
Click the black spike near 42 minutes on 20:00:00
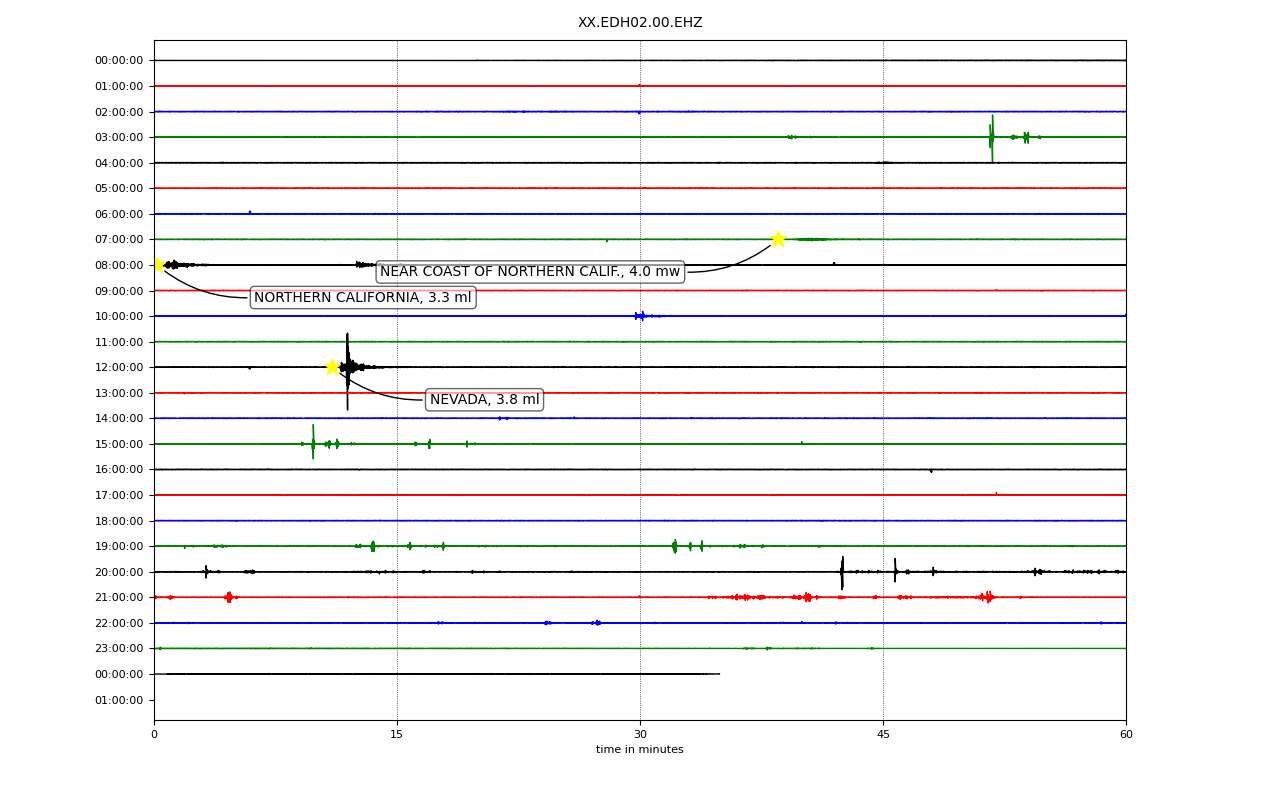click(x=842, y=573)
